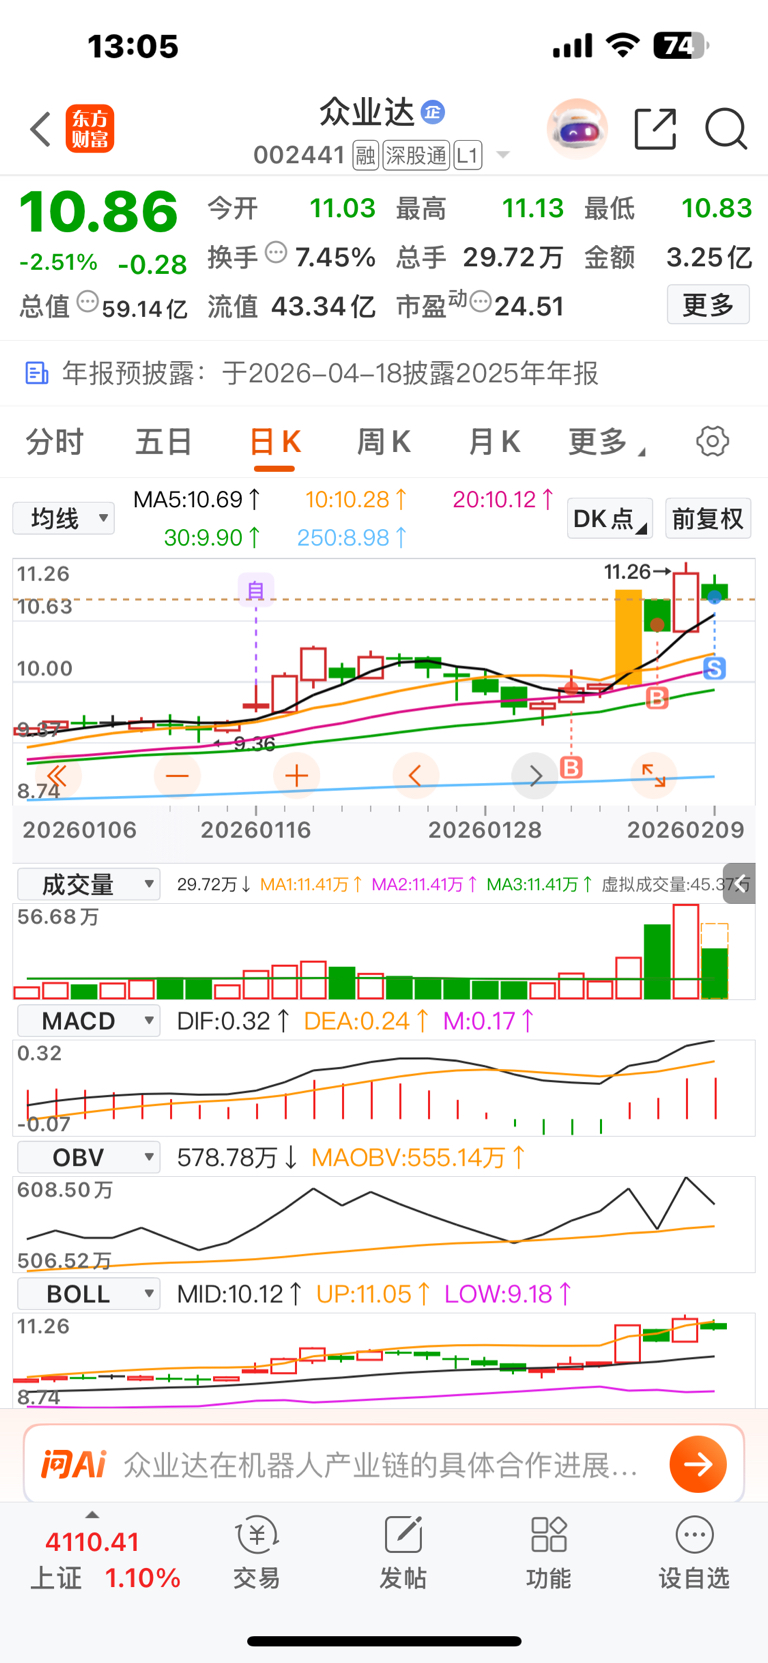The width and height of the screenshot is (768, 1663).
Task: Tap the MAOBV:555.14万 reading
Action: point(418,1157)
